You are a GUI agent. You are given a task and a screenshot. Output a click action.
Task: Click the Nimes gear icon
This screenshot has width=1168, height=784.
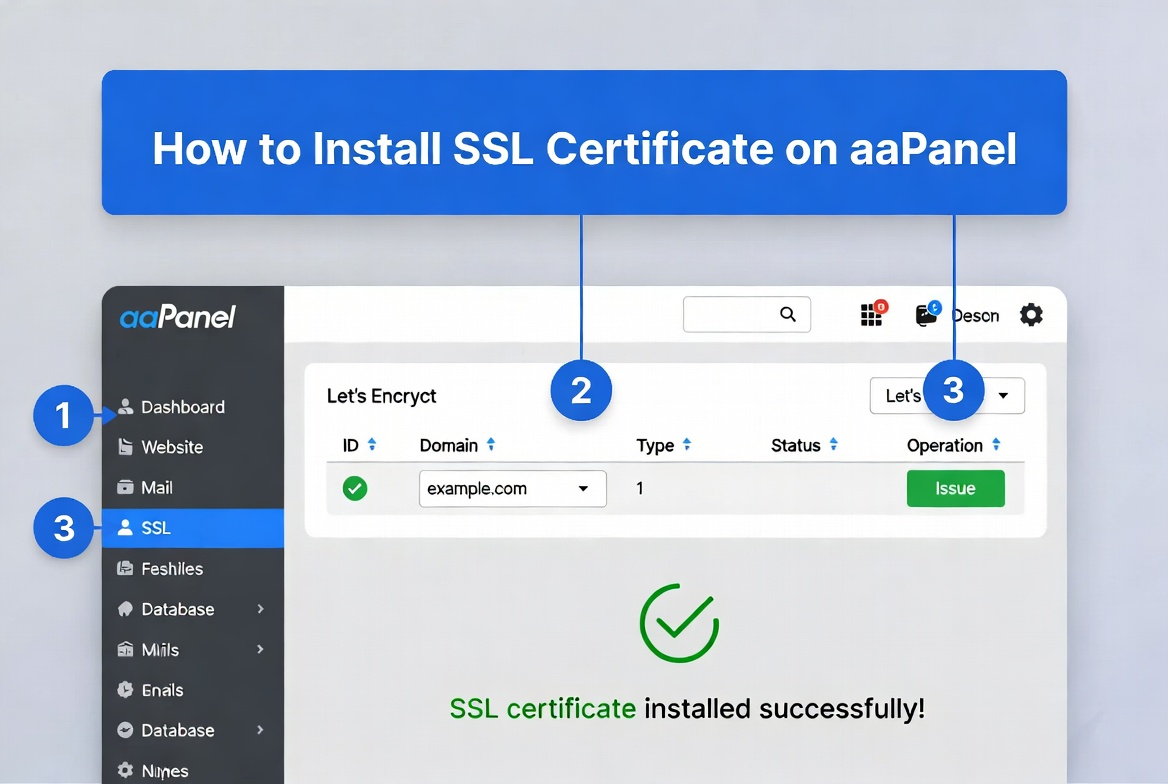125,770
